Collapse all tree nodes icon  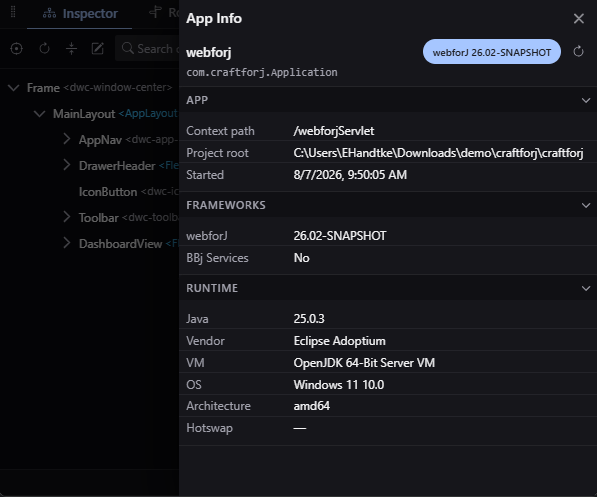(x=72, y=49)
